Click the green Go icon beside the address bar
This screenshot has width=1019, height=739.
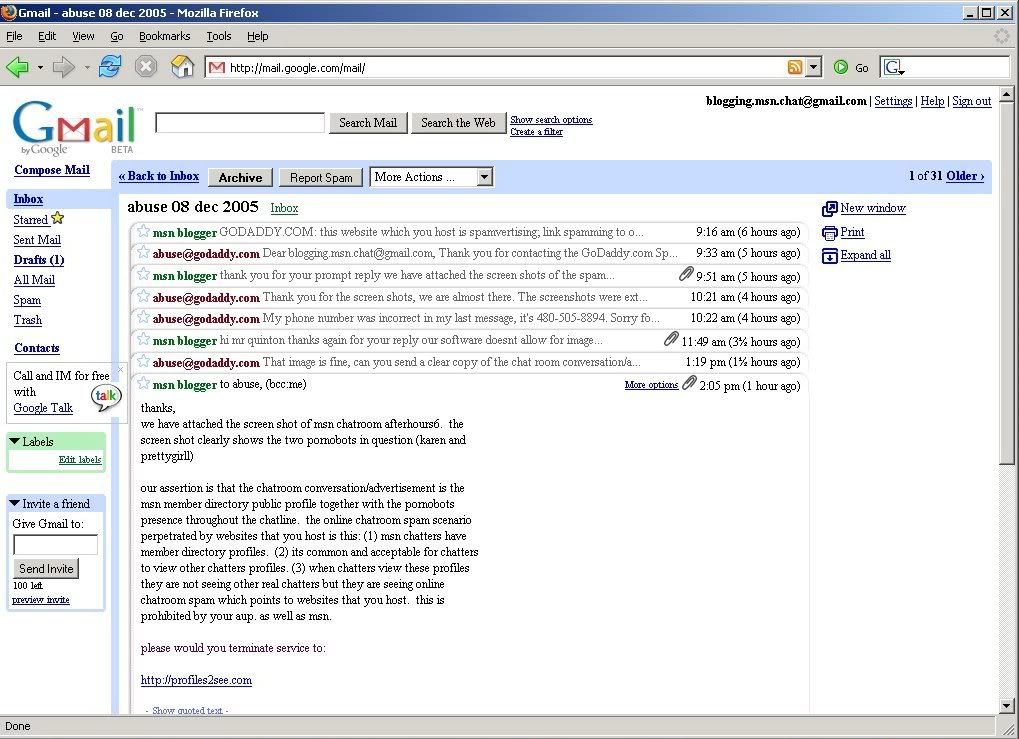pos(841,67)
